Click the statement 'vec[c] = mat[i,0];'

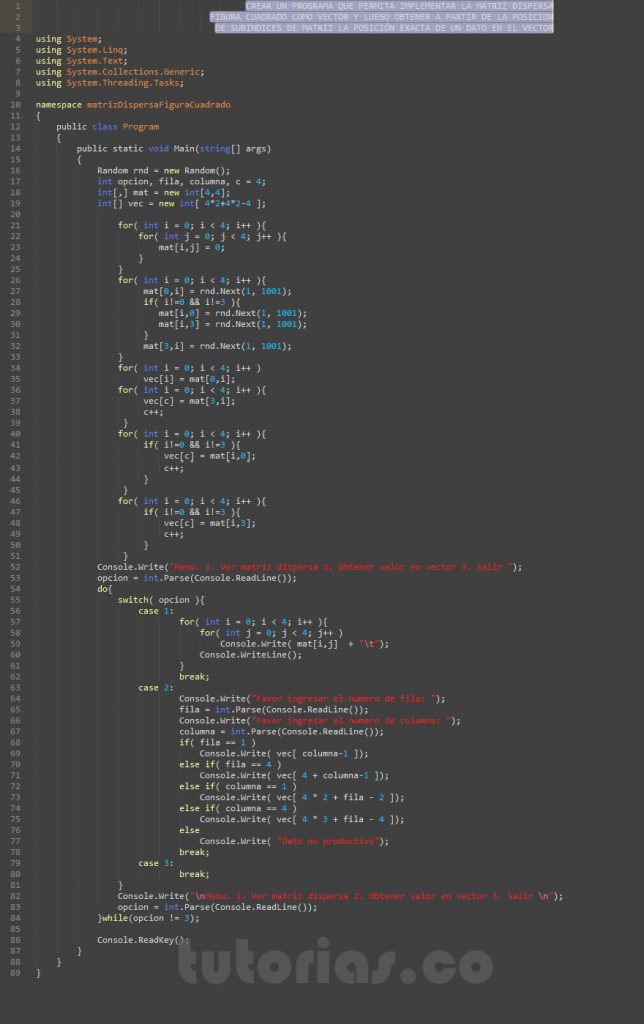click(210, 456)
